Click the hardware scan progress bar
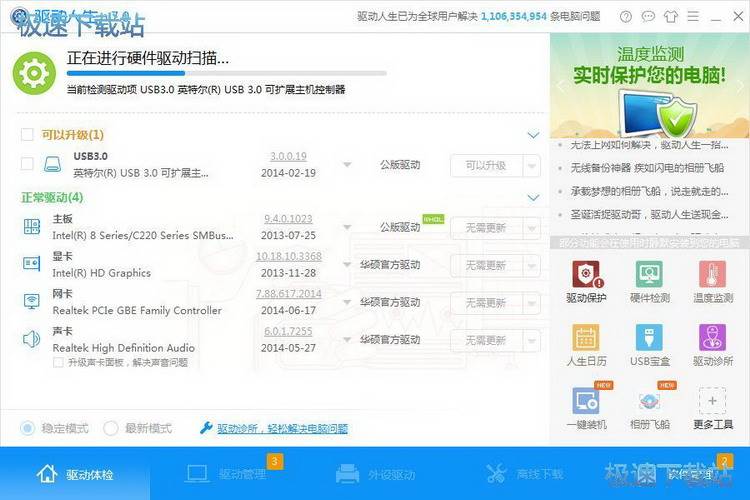 click(x=227, y=74)
